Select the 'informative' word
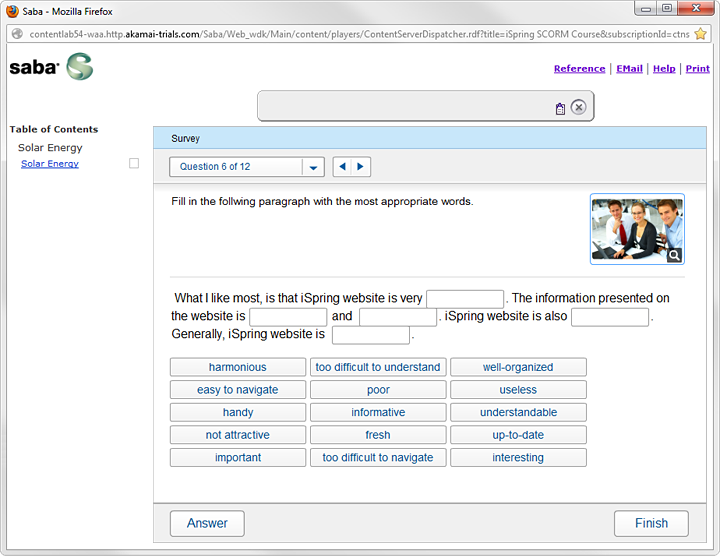721x556 pixels. click(378, 412)
